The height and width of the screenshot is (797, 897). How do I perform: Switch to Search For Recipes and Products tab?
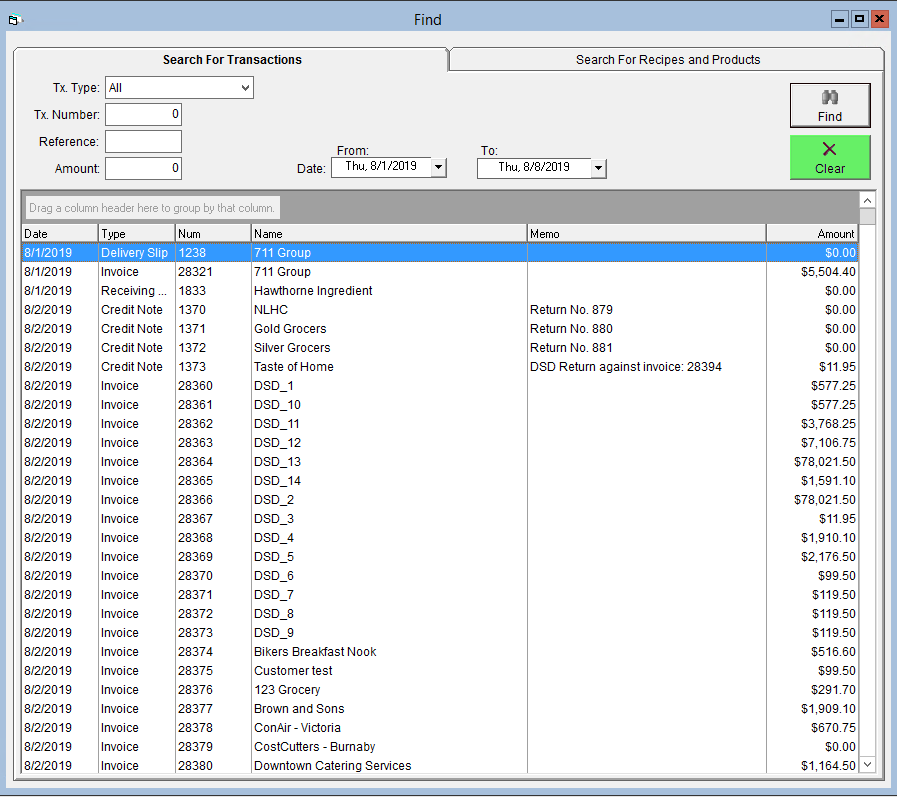pyautogui.click(x=667, y=60)
